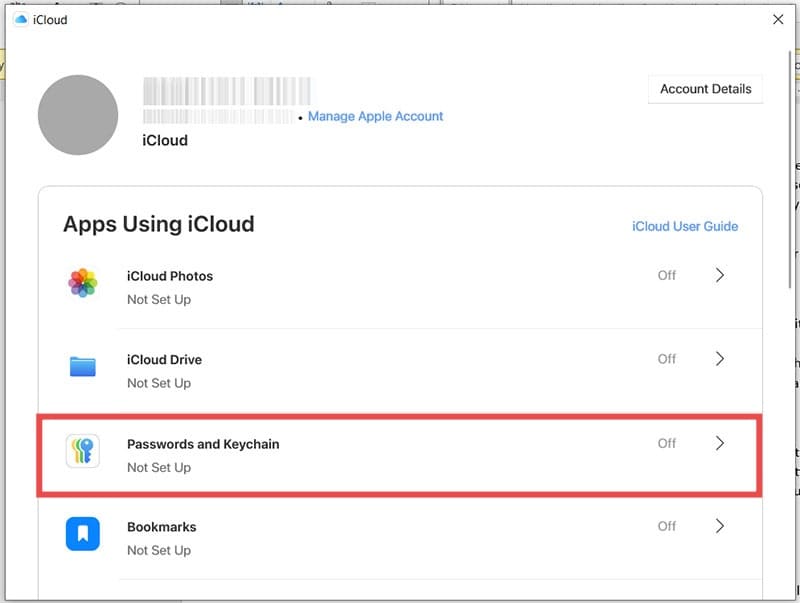Open the iCloud User Guide link

[685, 226]
